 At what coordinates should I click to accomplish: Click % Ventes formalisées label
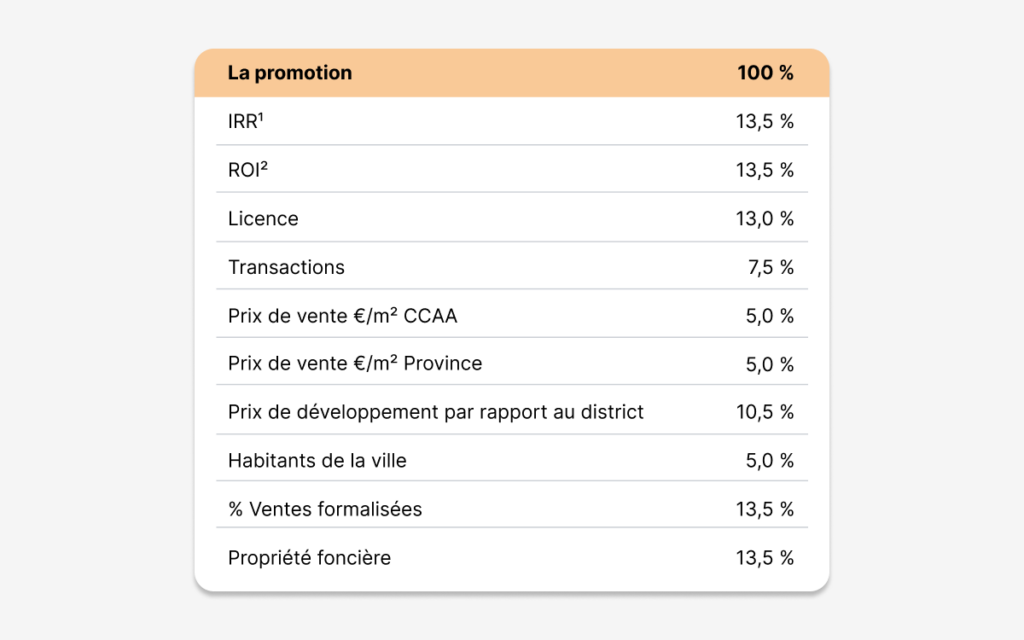point(325,509)
